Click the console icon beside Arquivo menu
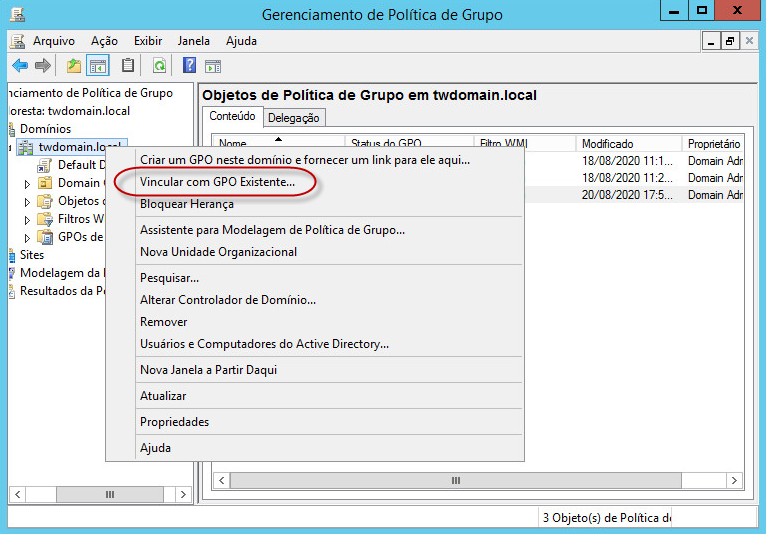Image resolution: width=766 pixels, height=534 pixels. 18,41
